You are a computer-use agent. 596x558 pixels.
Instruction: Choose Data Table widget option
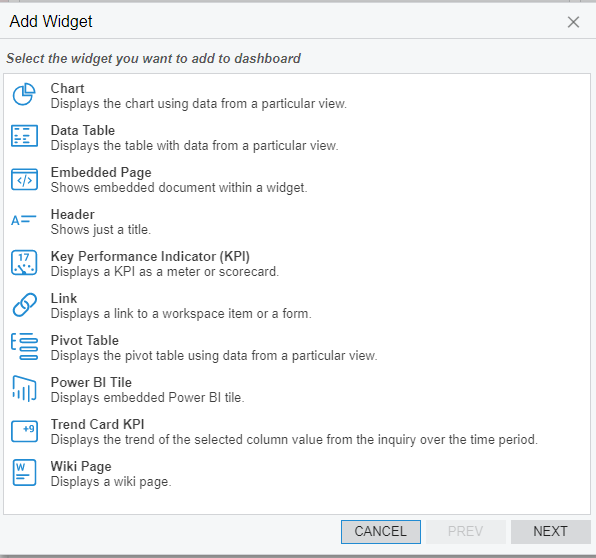(x=83, y=130)
